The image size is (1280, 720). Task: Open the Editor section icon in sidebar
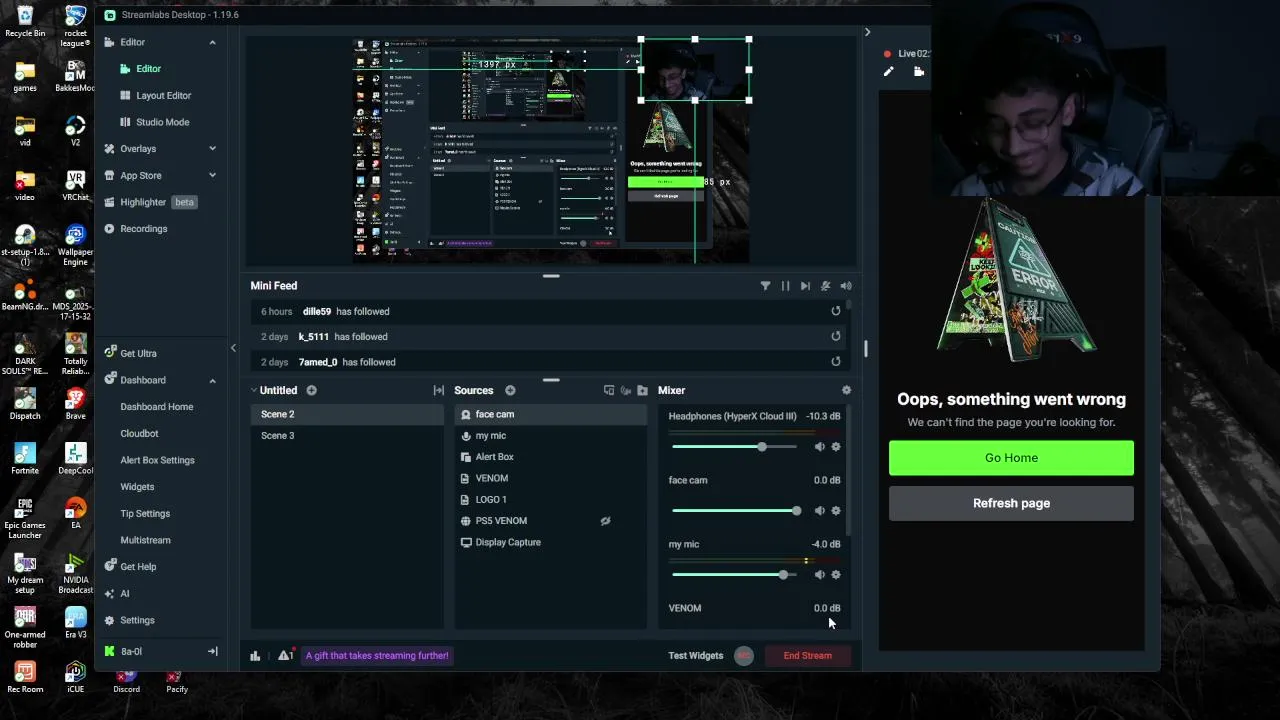coord(110,42)
